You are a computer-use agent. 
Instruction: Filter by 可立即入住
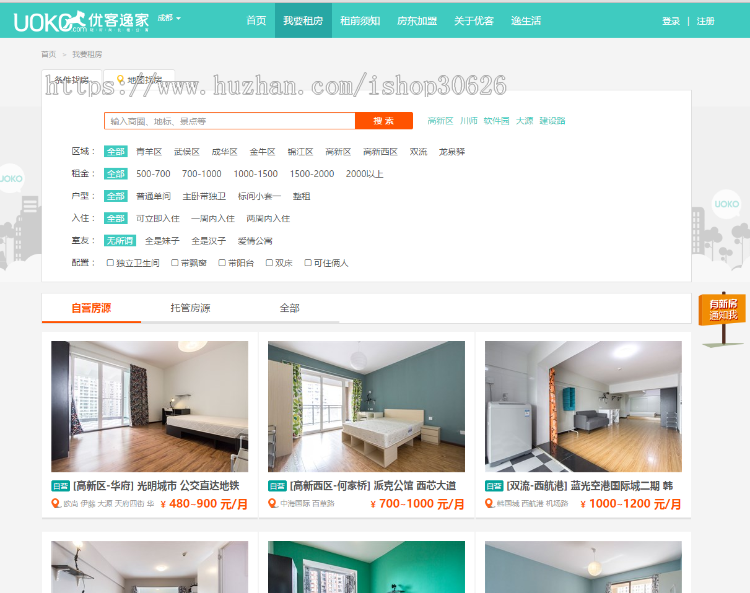tap(158, 218)
